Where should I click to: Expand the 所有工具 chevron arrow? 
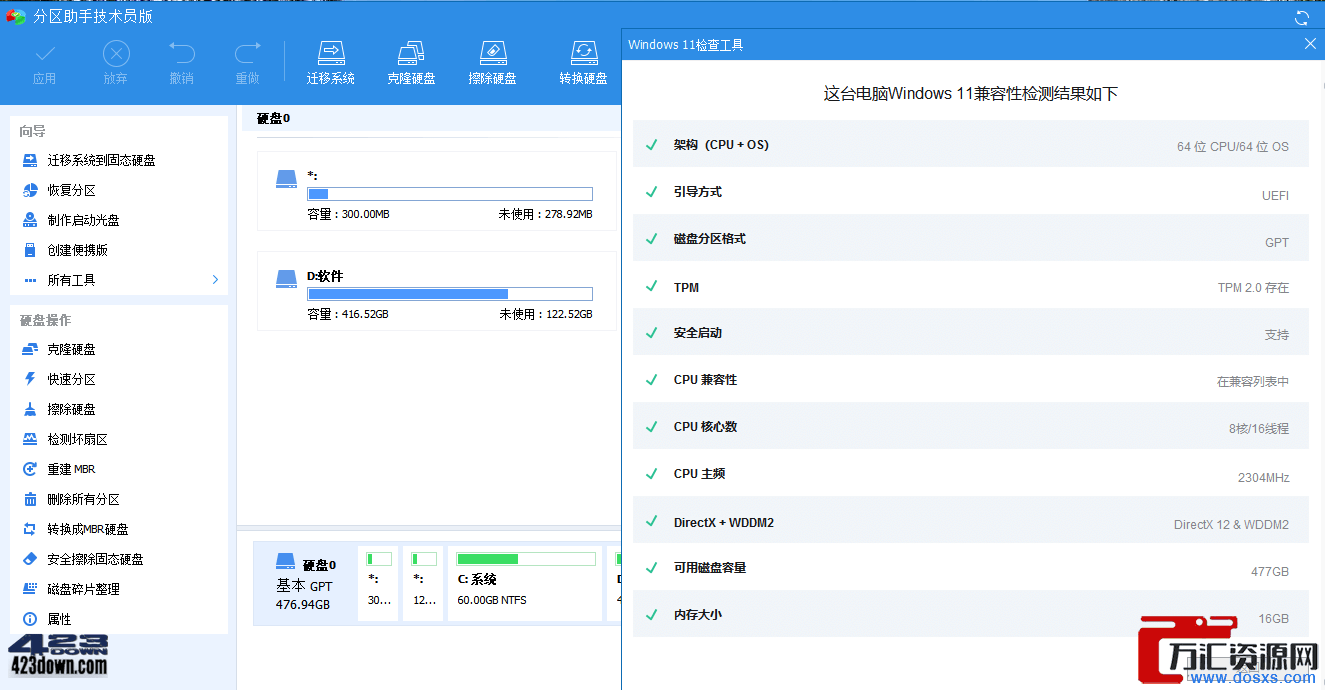point(215,280)
